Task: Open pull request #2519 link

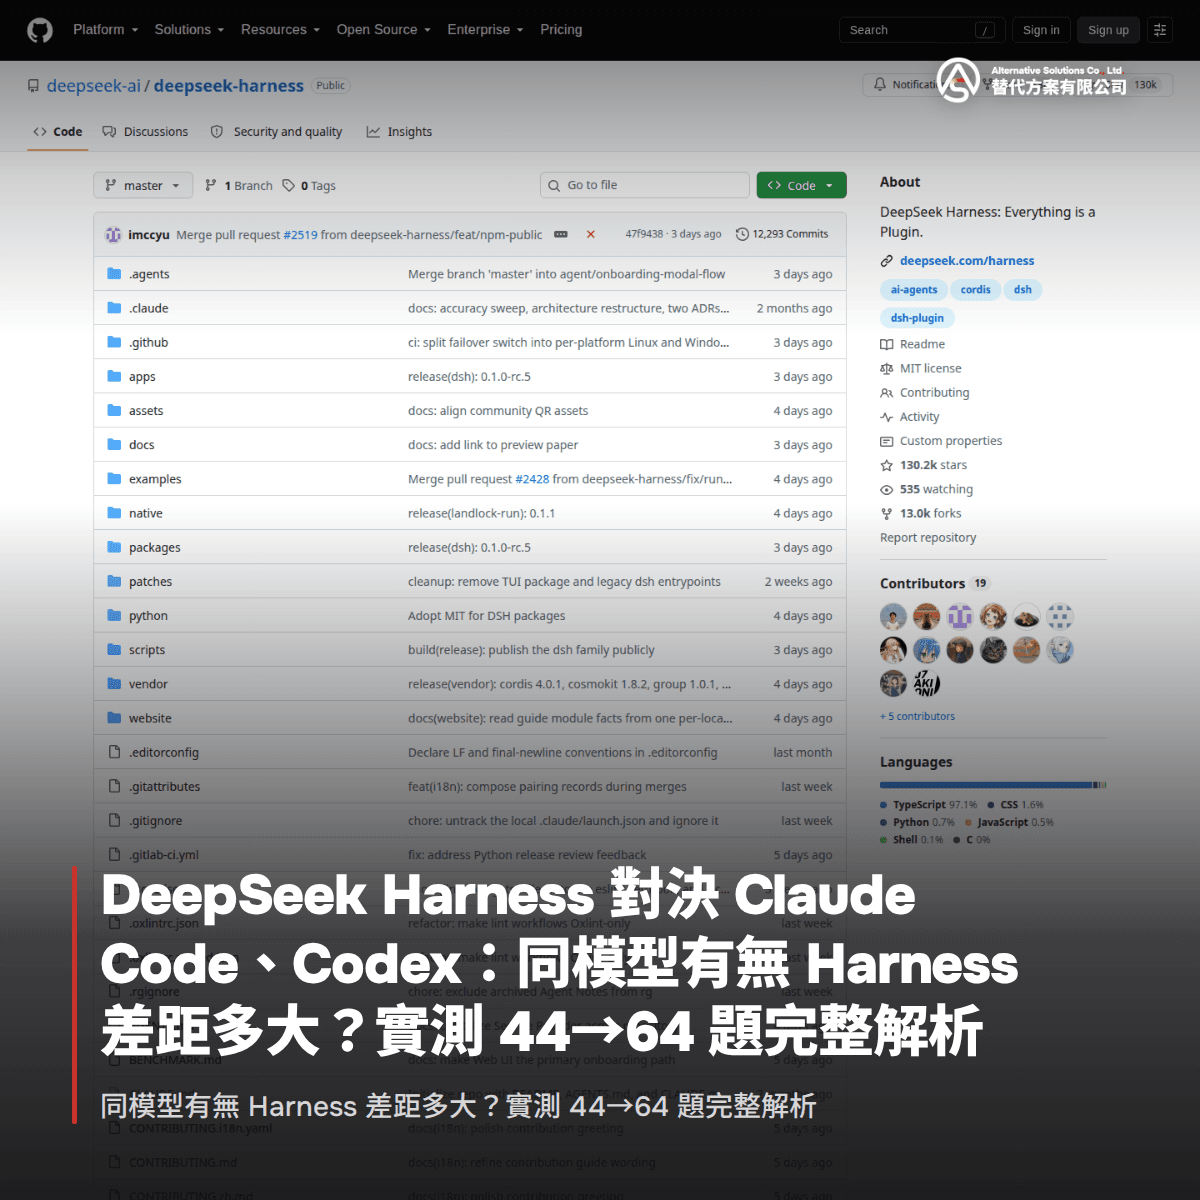Action: pyautogui.click(x=300, y=235)
